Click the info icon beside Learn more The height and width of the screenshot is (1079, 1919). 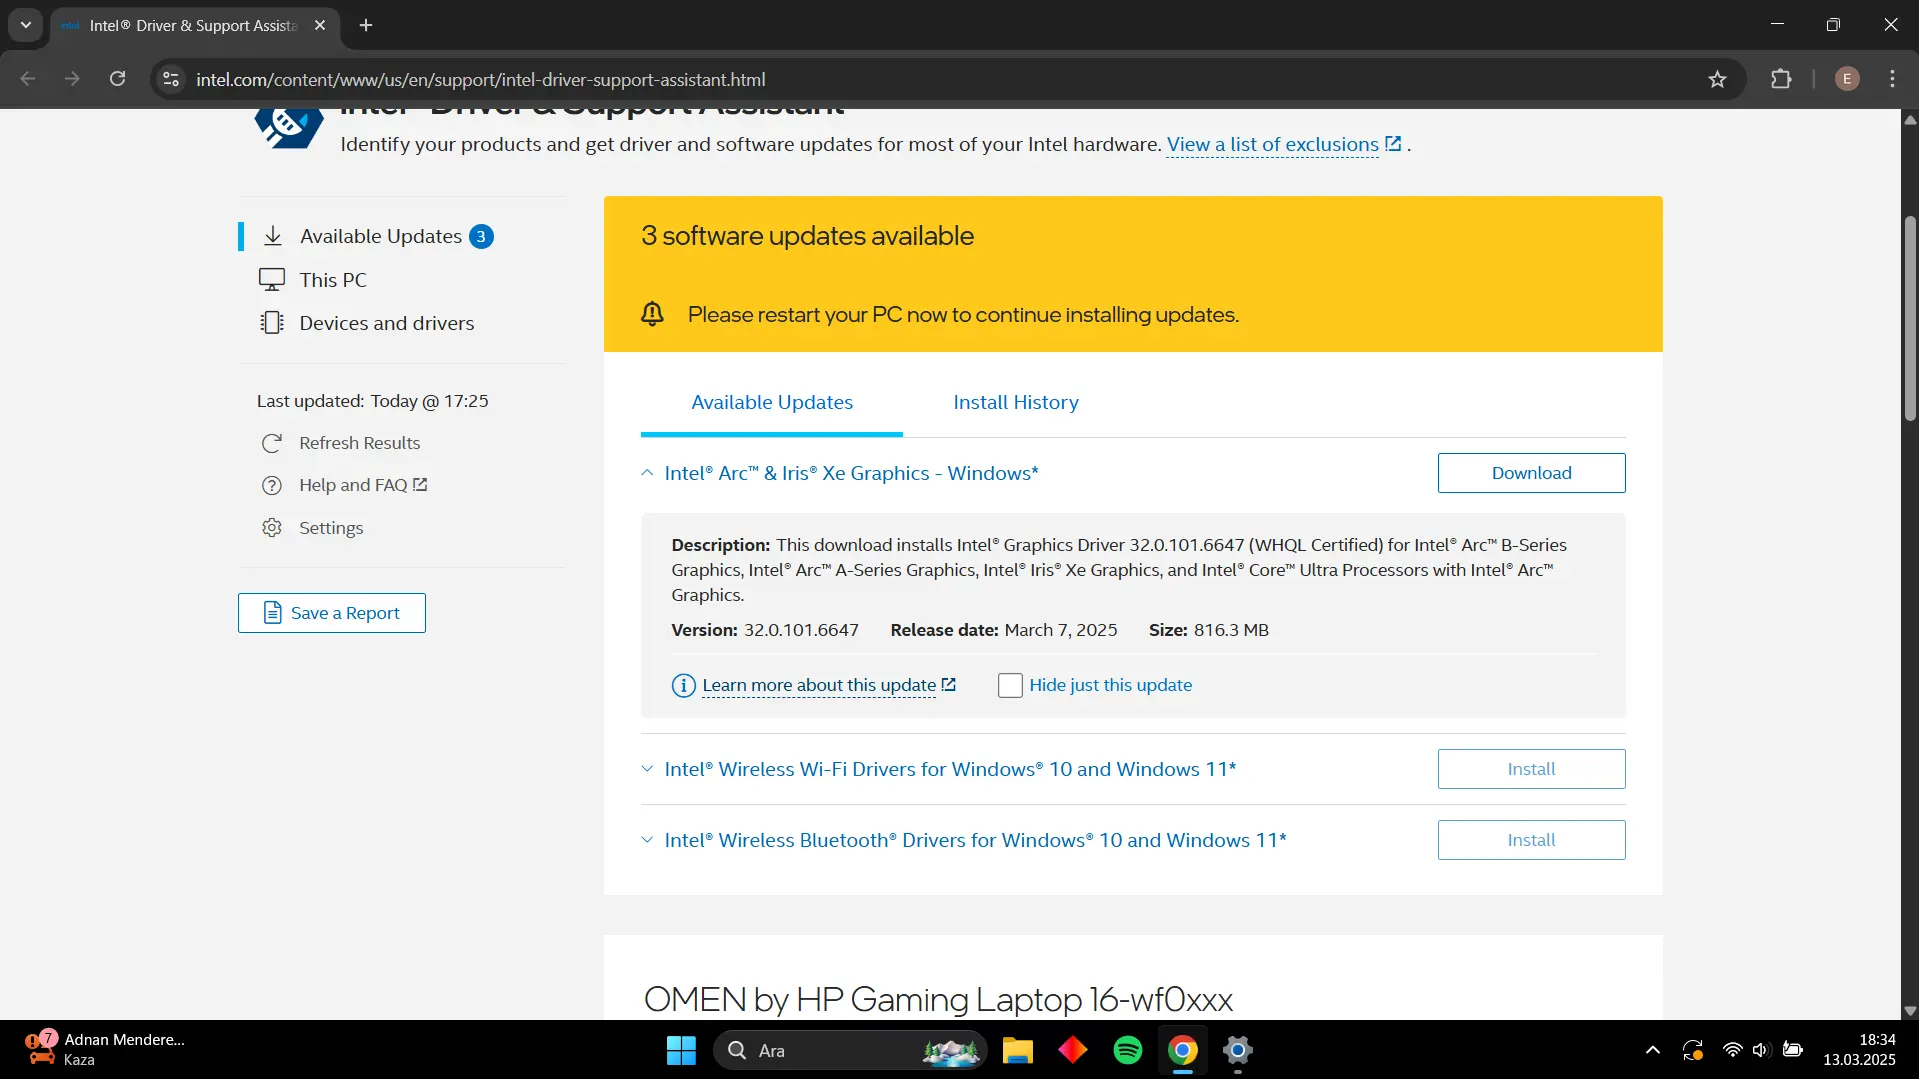coord(683,685)
